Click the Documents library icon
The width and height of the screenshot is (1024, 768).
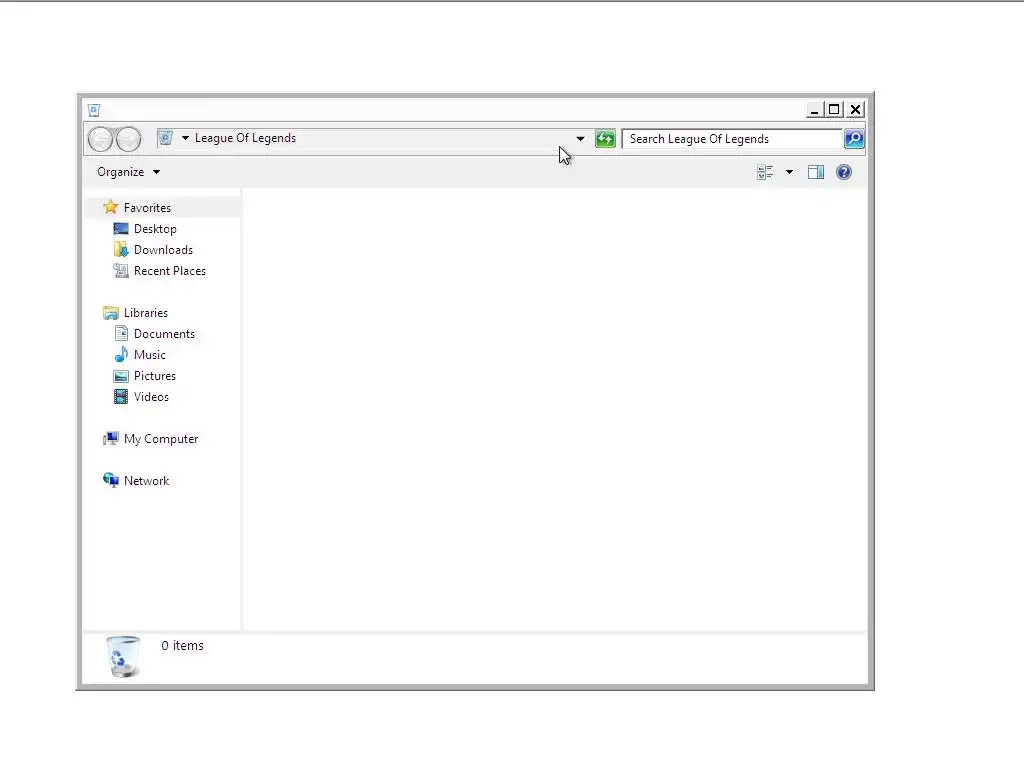[121, 334]
